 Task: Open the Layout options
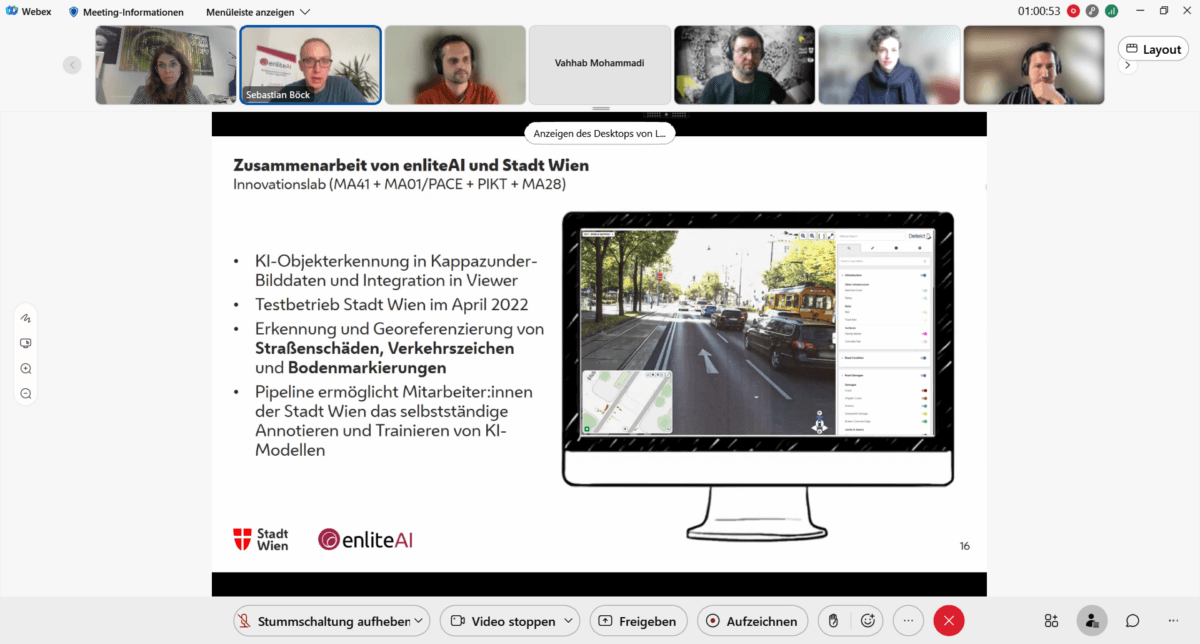(x=1153, y=49)
